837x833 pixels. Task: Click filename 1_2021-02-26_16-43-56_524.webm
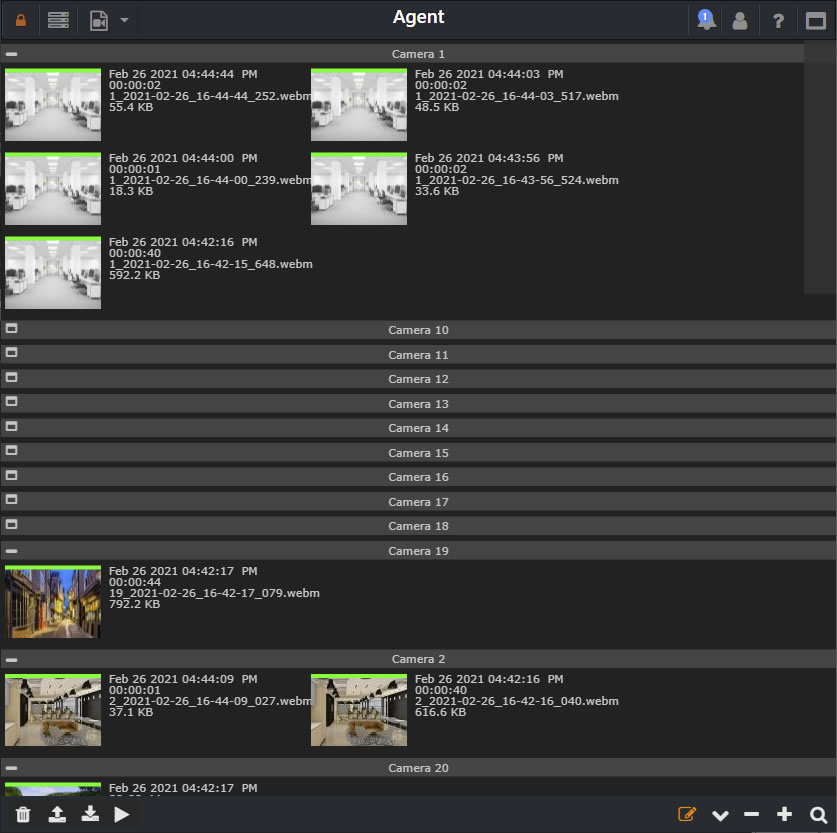click(x=517, y=180)
